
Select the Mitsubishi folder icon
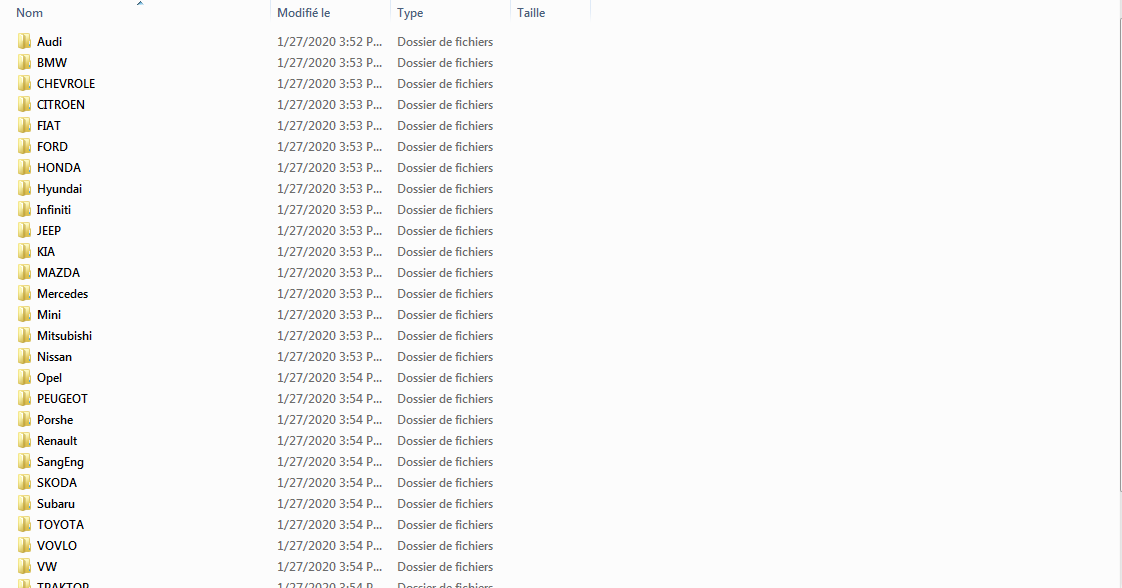point(24,335)
